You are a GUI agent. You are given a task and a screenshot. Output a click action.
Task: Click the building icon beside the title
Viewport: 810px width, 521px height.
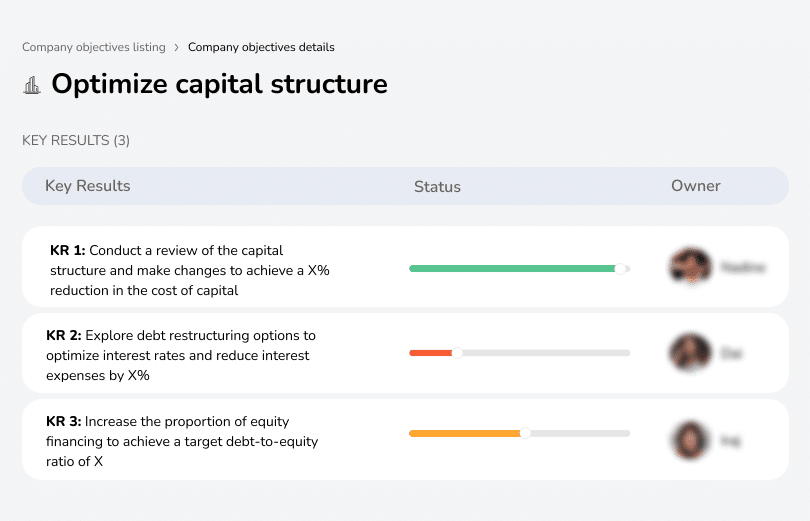32,85
